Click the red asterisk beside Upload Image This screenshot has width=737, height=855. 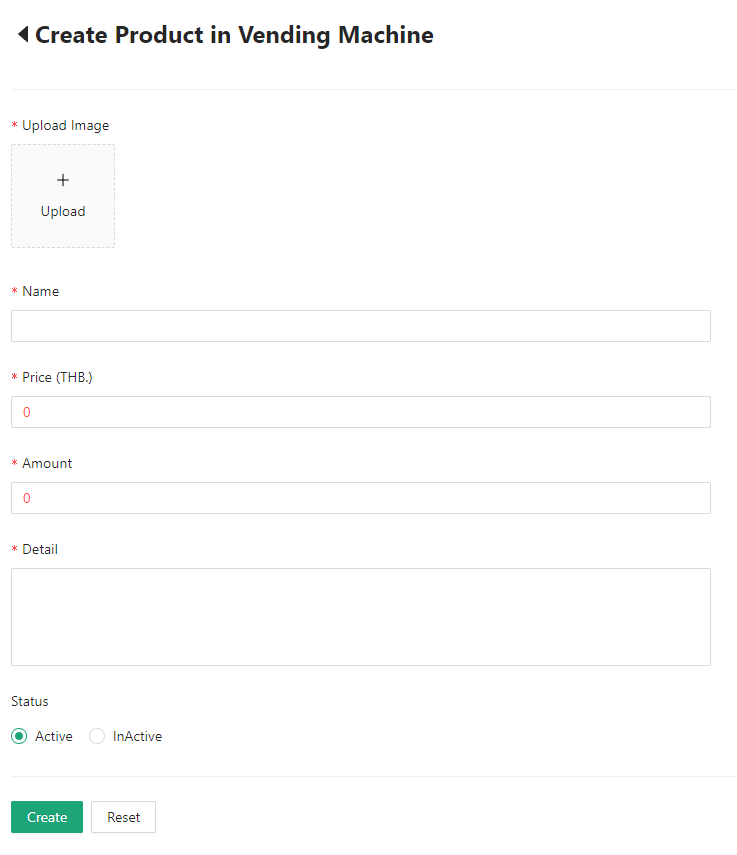pos(14,125)
